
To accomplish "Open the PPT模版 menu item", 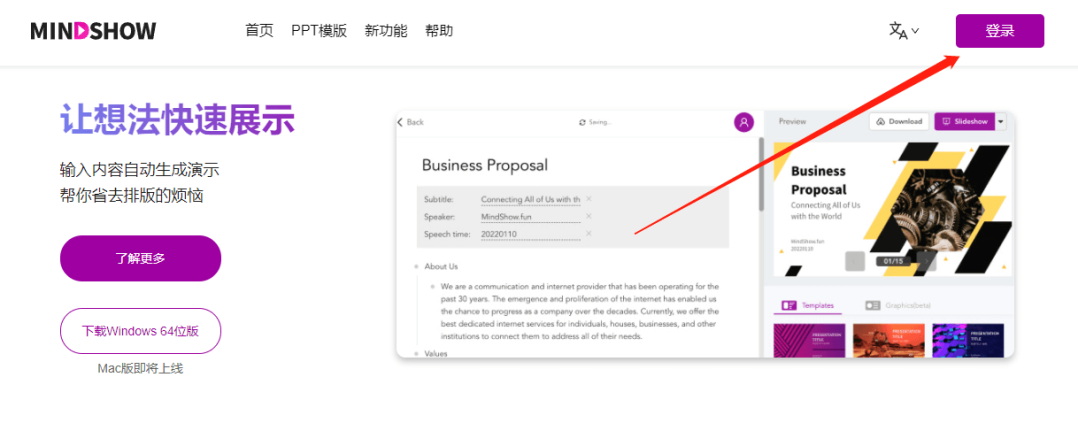I will (319, 31).
